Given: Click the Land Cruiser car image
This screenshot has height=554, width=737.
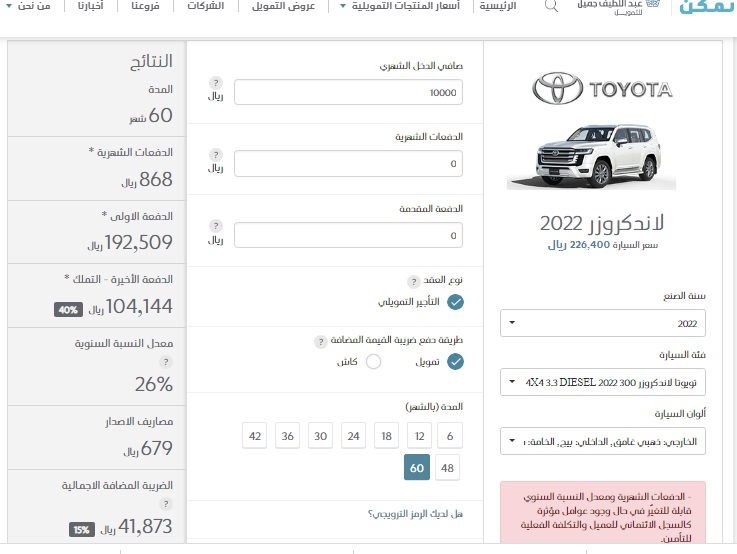Looking at the screenshot, I should pos(591,156).
